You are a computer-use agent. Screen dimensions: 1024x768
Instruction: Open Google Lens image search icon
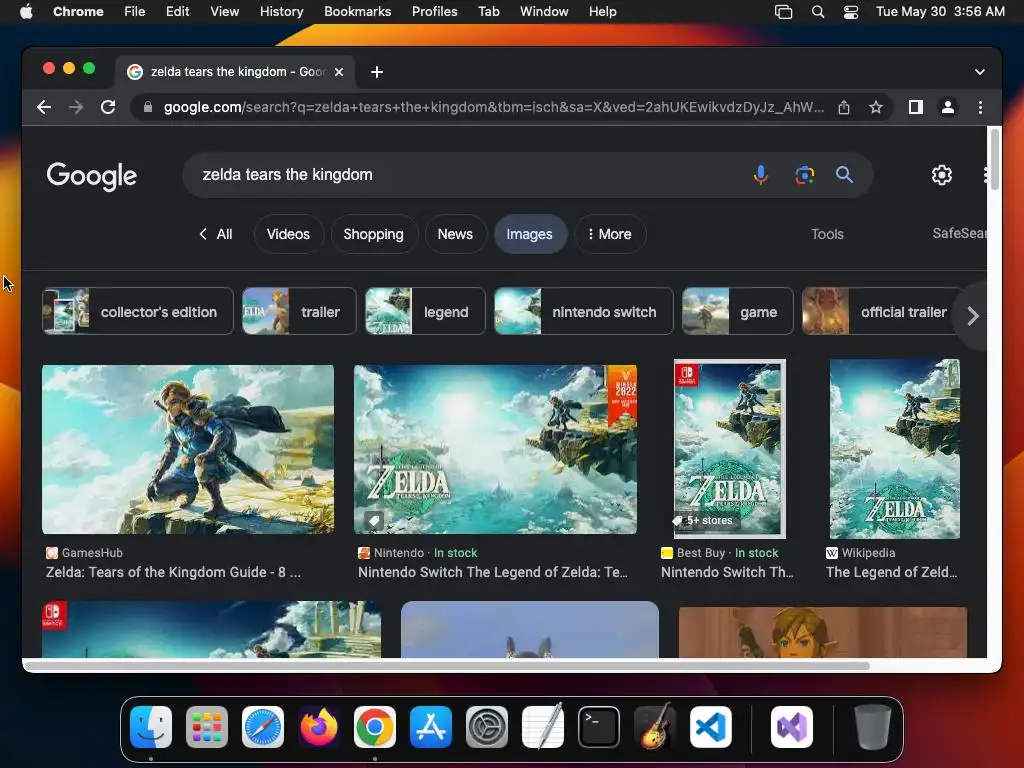pos(805,174)
